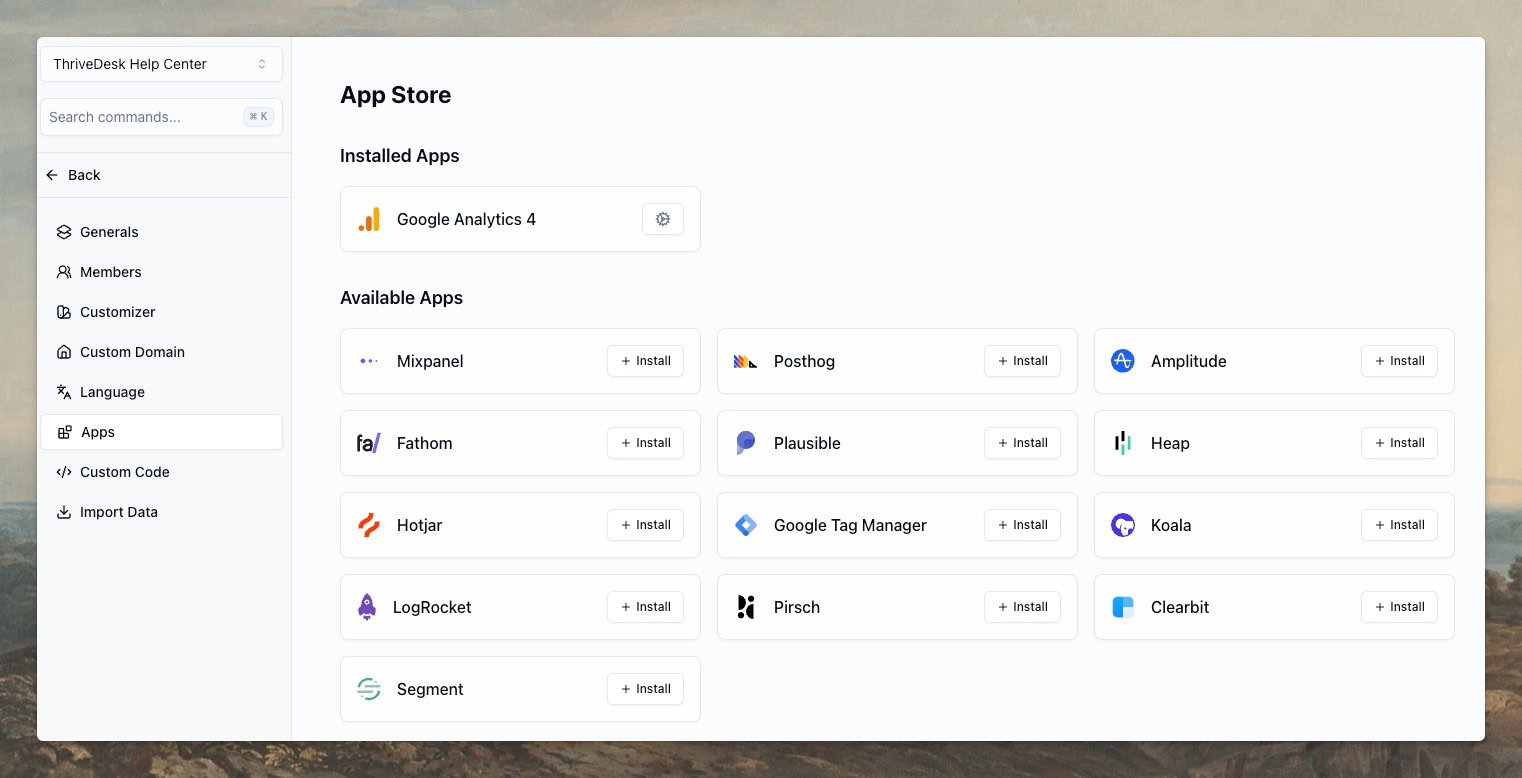Click the Heap logo icon
The width and height of the screenshot is (1522, 778).
click(1123, 443)
